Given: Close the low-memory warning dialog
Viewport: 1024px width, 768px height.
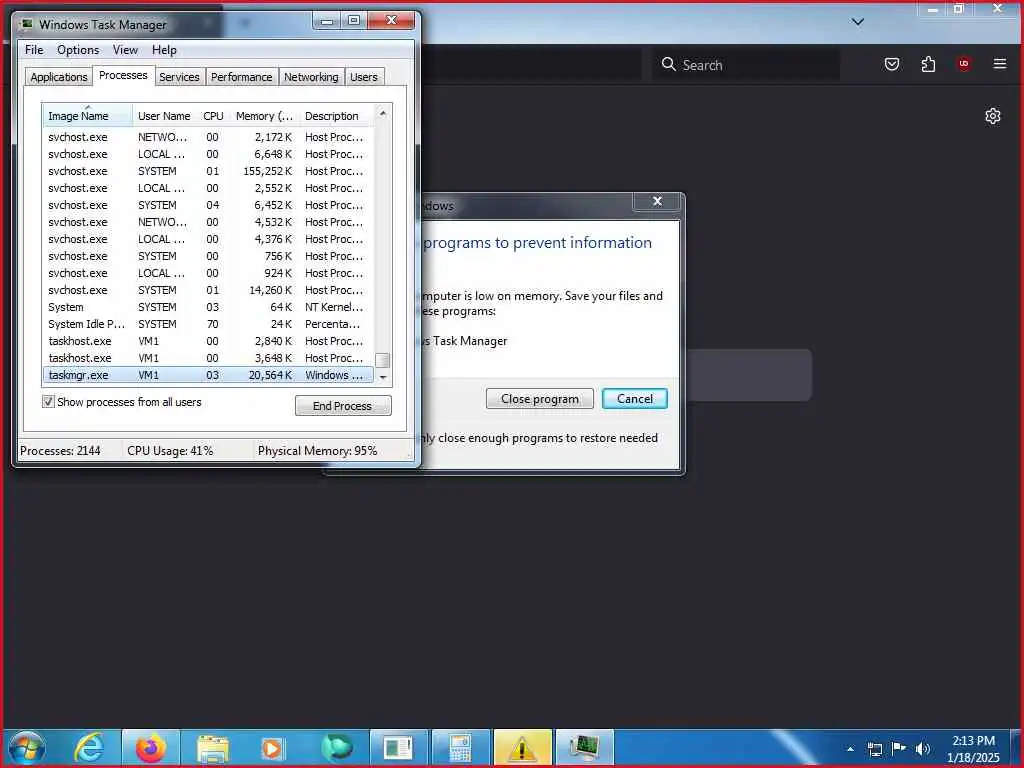Looking at the screenshot, I should [x=658, y=202].
